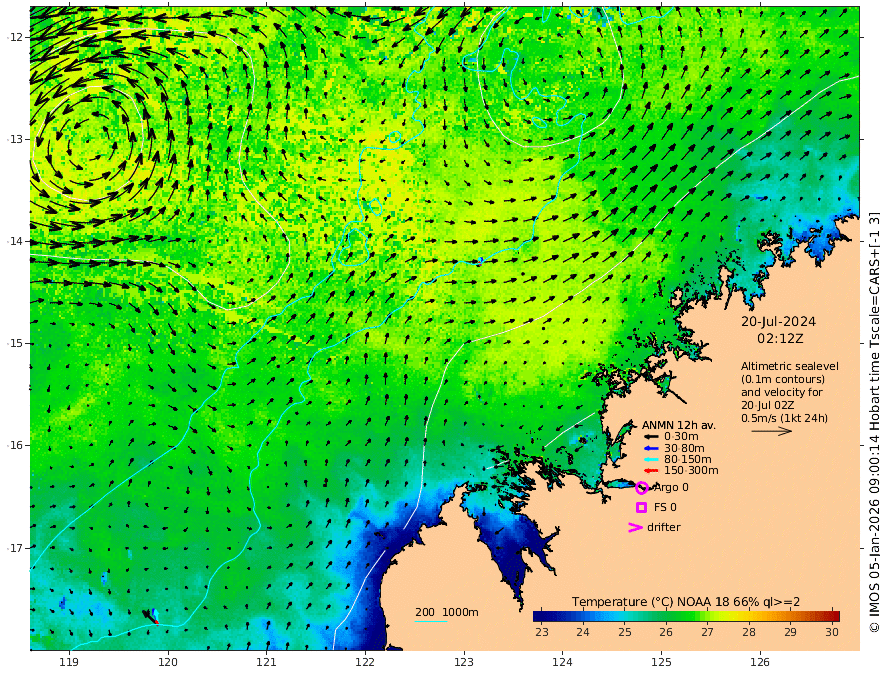Click the longitude axis label 121
Viewport: 880px width, 680px height.
pos(267,662)
